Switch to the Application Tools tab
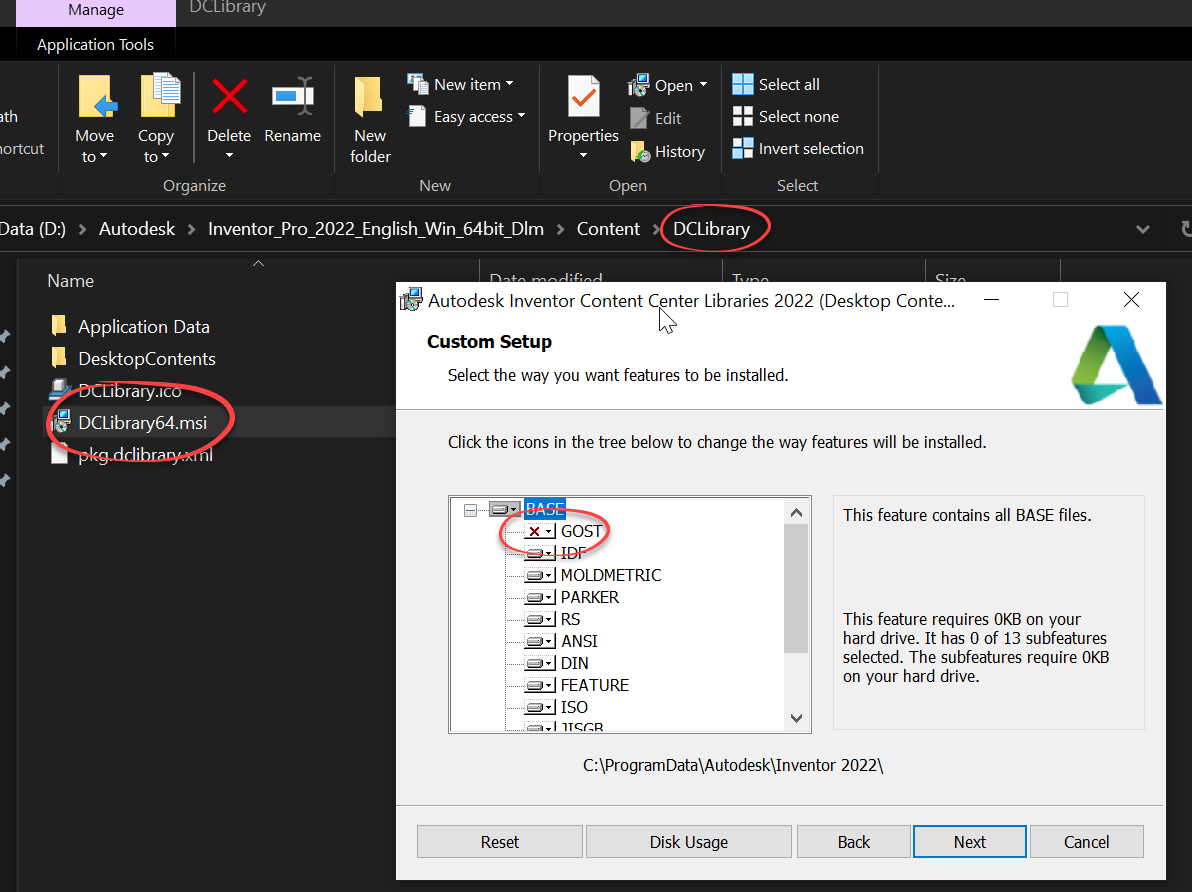The height and width of the screenshot is (892, 1192). coord(94,44)
